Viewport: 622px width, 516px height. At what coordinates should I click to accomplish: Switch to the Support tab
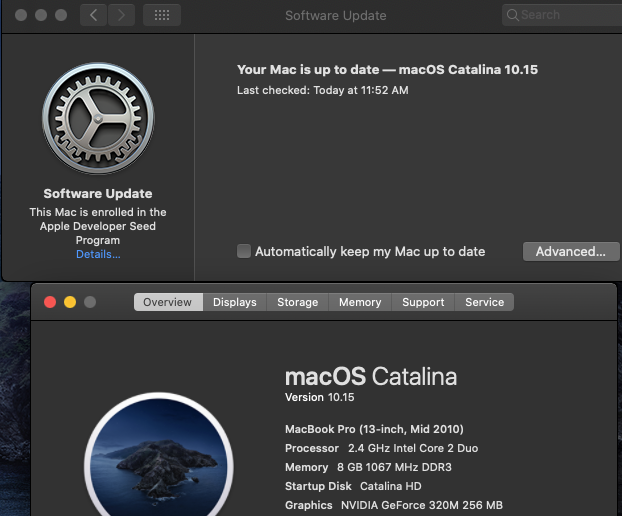click(x=423, y=302)
